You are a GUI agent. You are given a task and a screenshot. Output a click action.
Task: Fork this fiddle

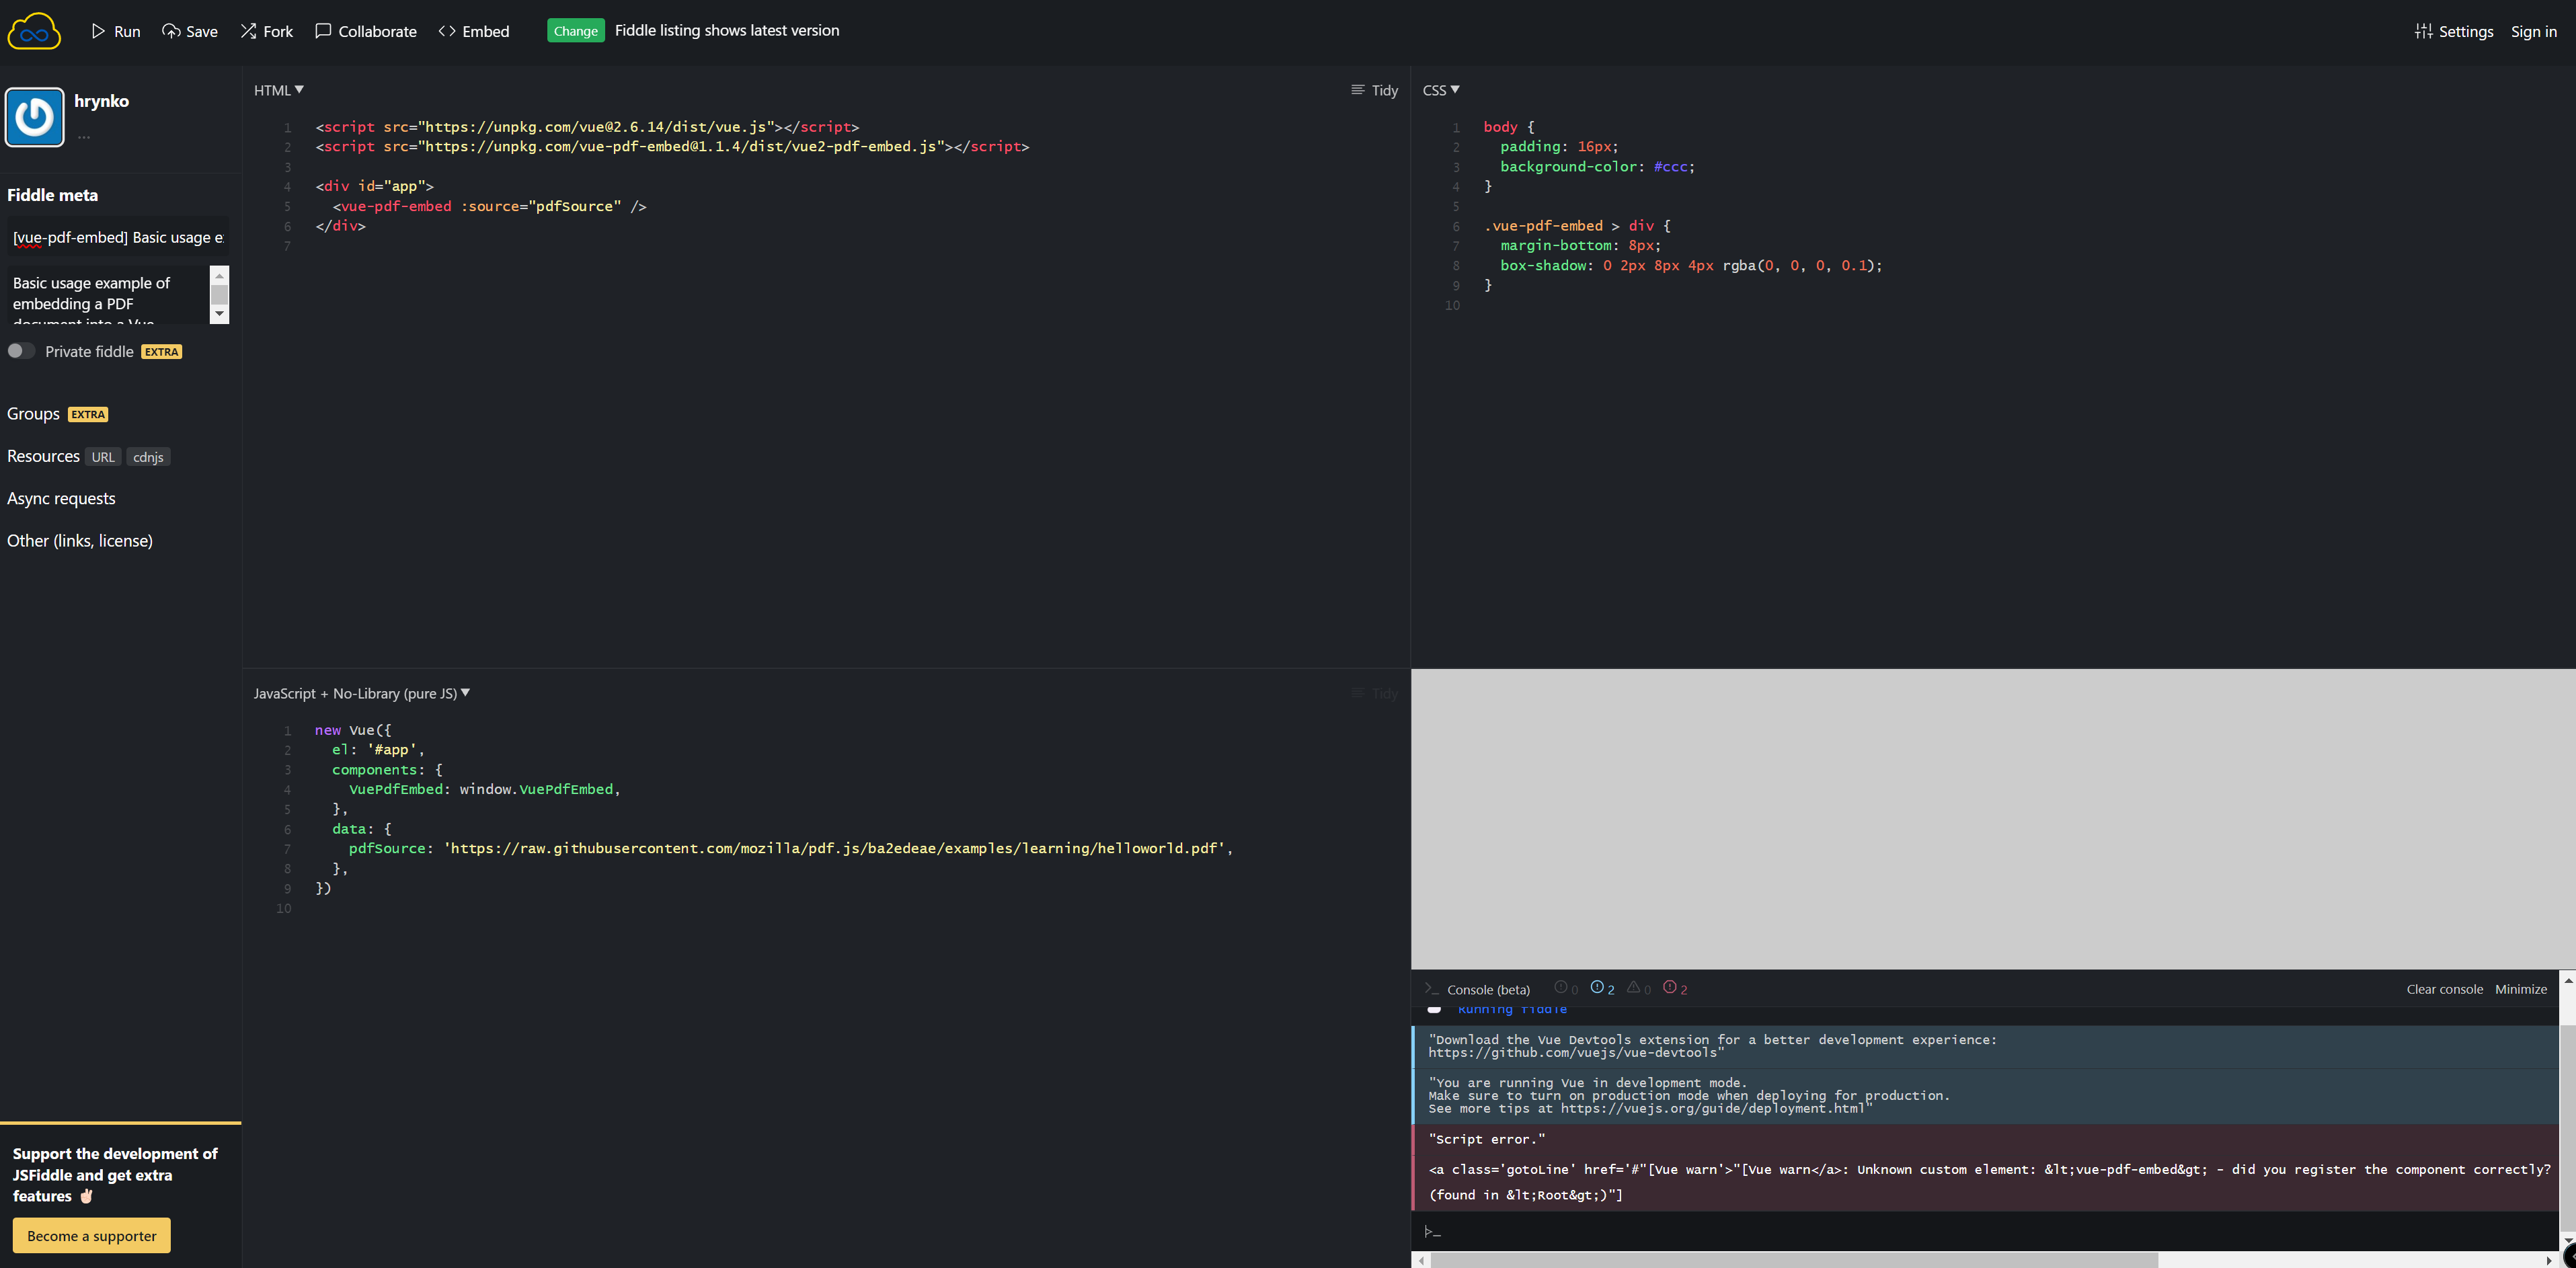266,31
